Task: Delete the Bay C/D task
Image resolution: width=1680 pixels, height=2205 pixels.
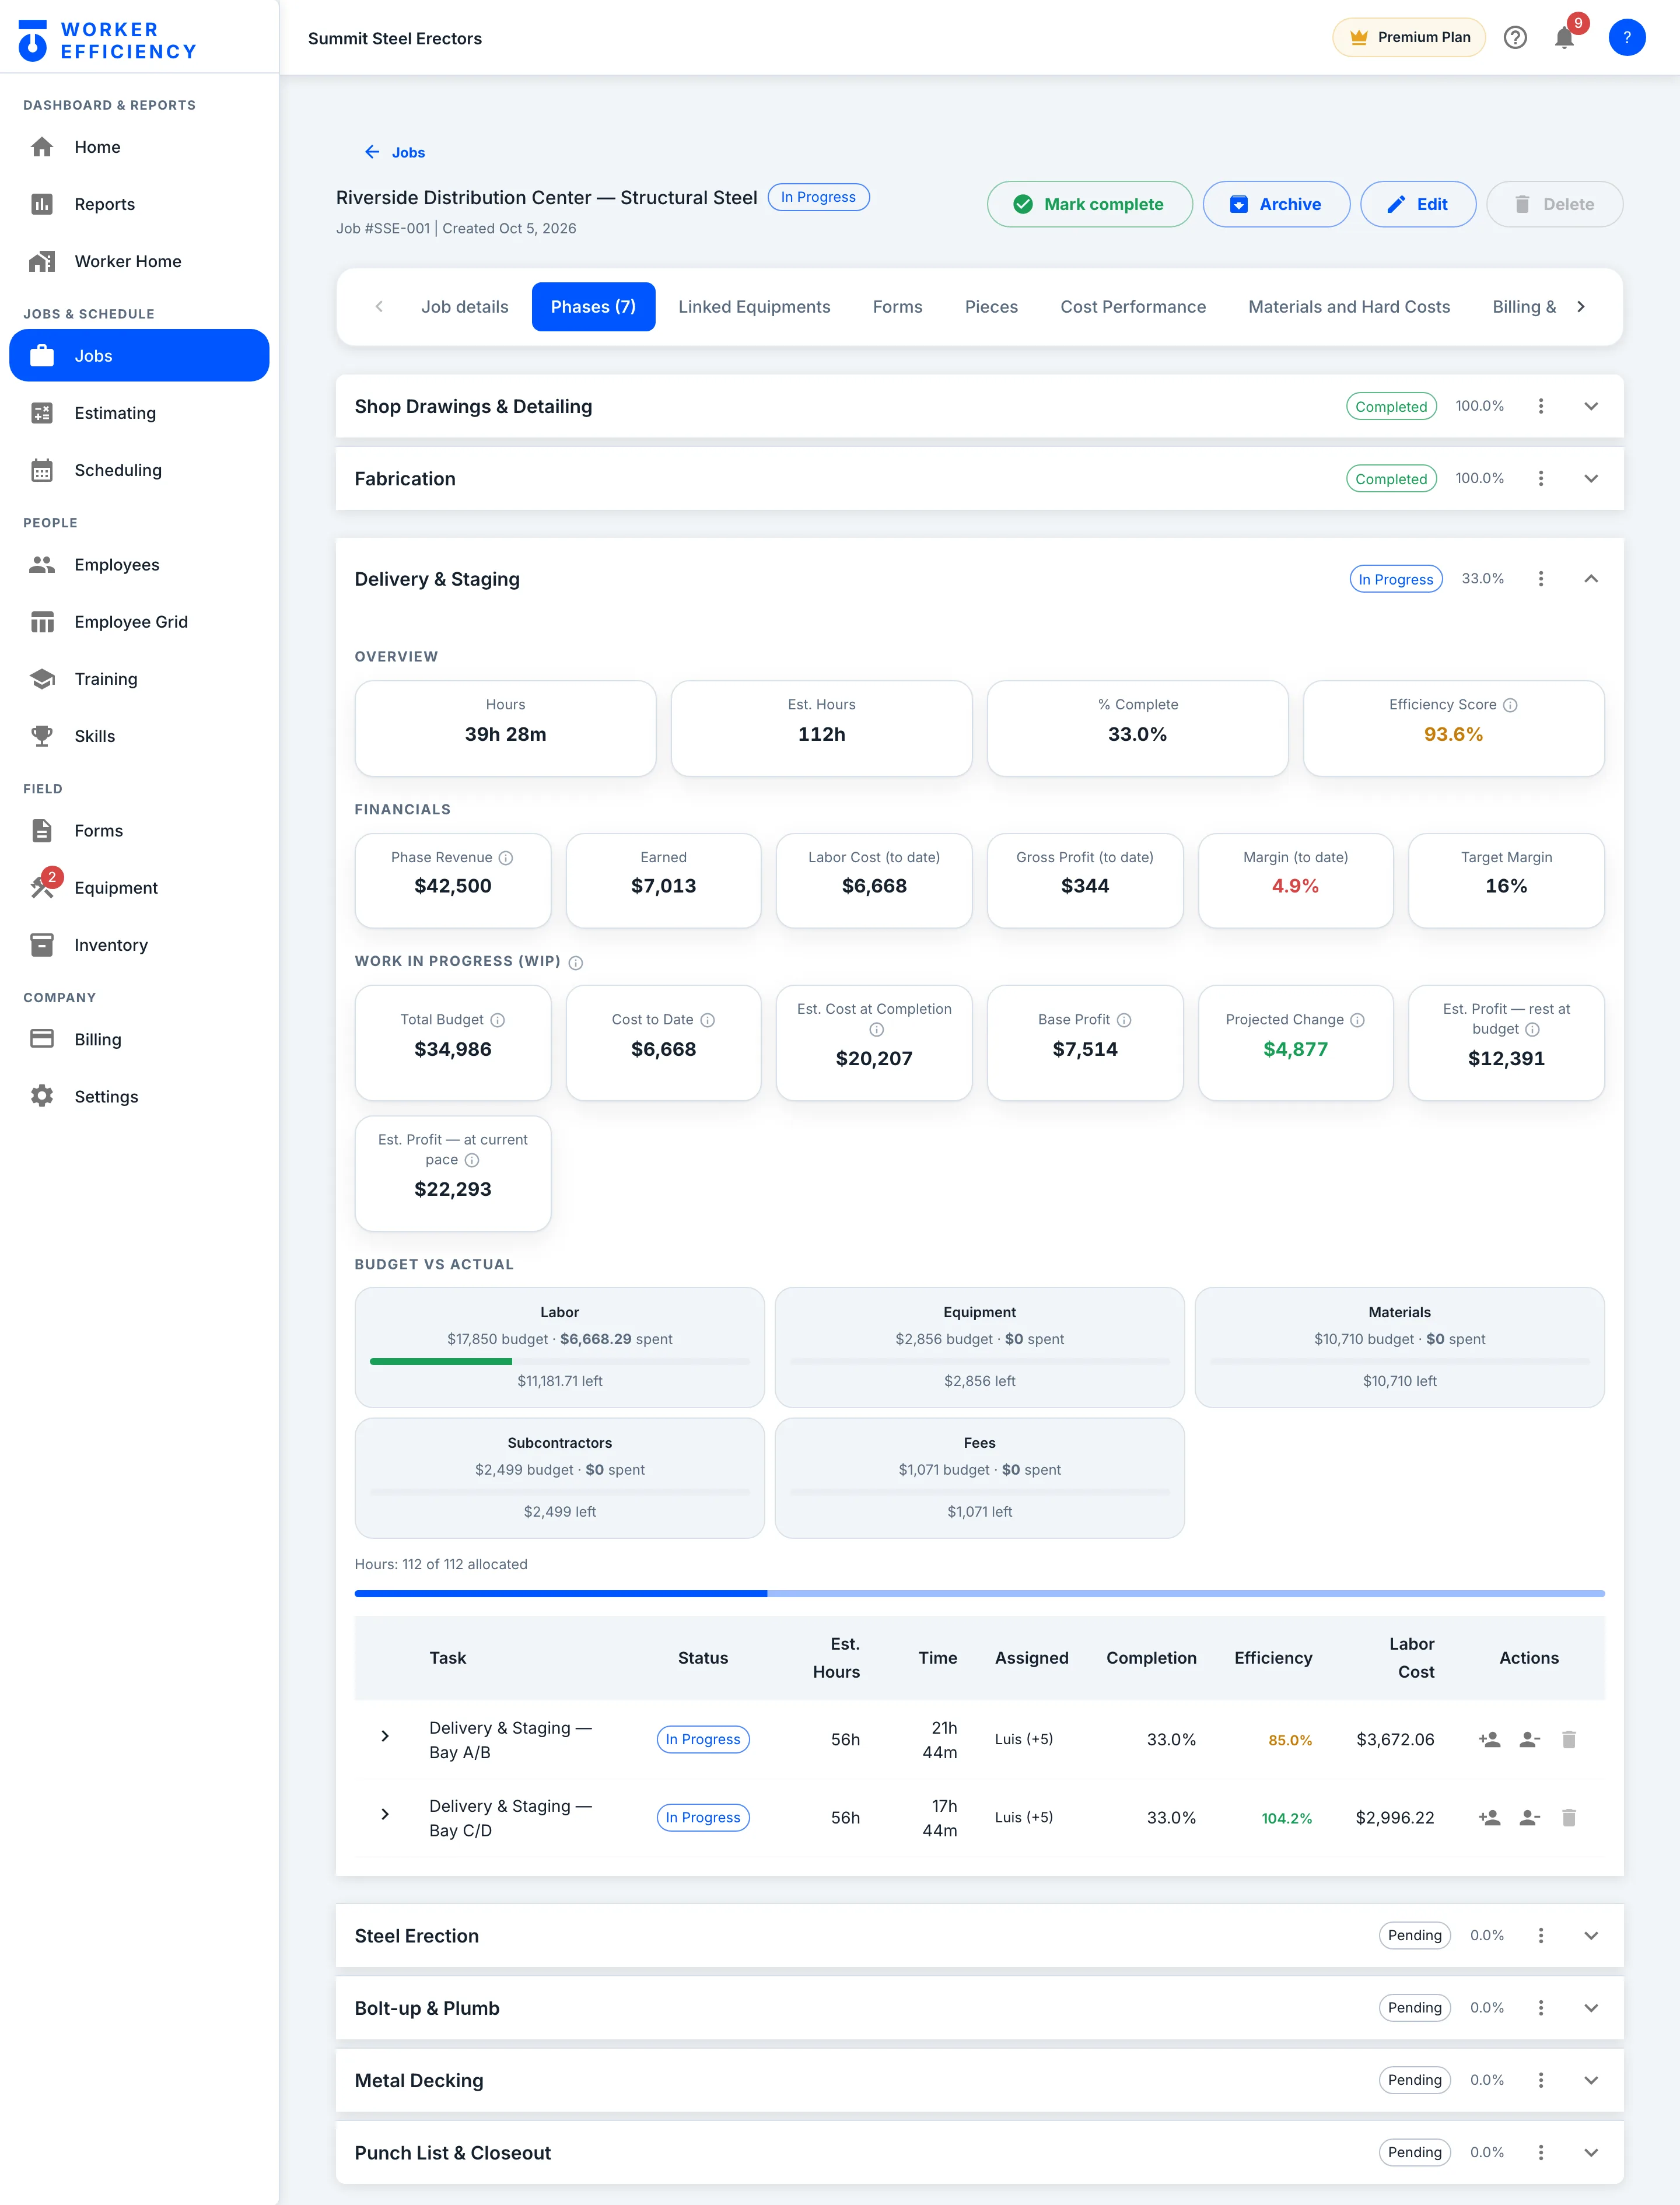Action: pyautogui.click(x=1569, y=1817)
